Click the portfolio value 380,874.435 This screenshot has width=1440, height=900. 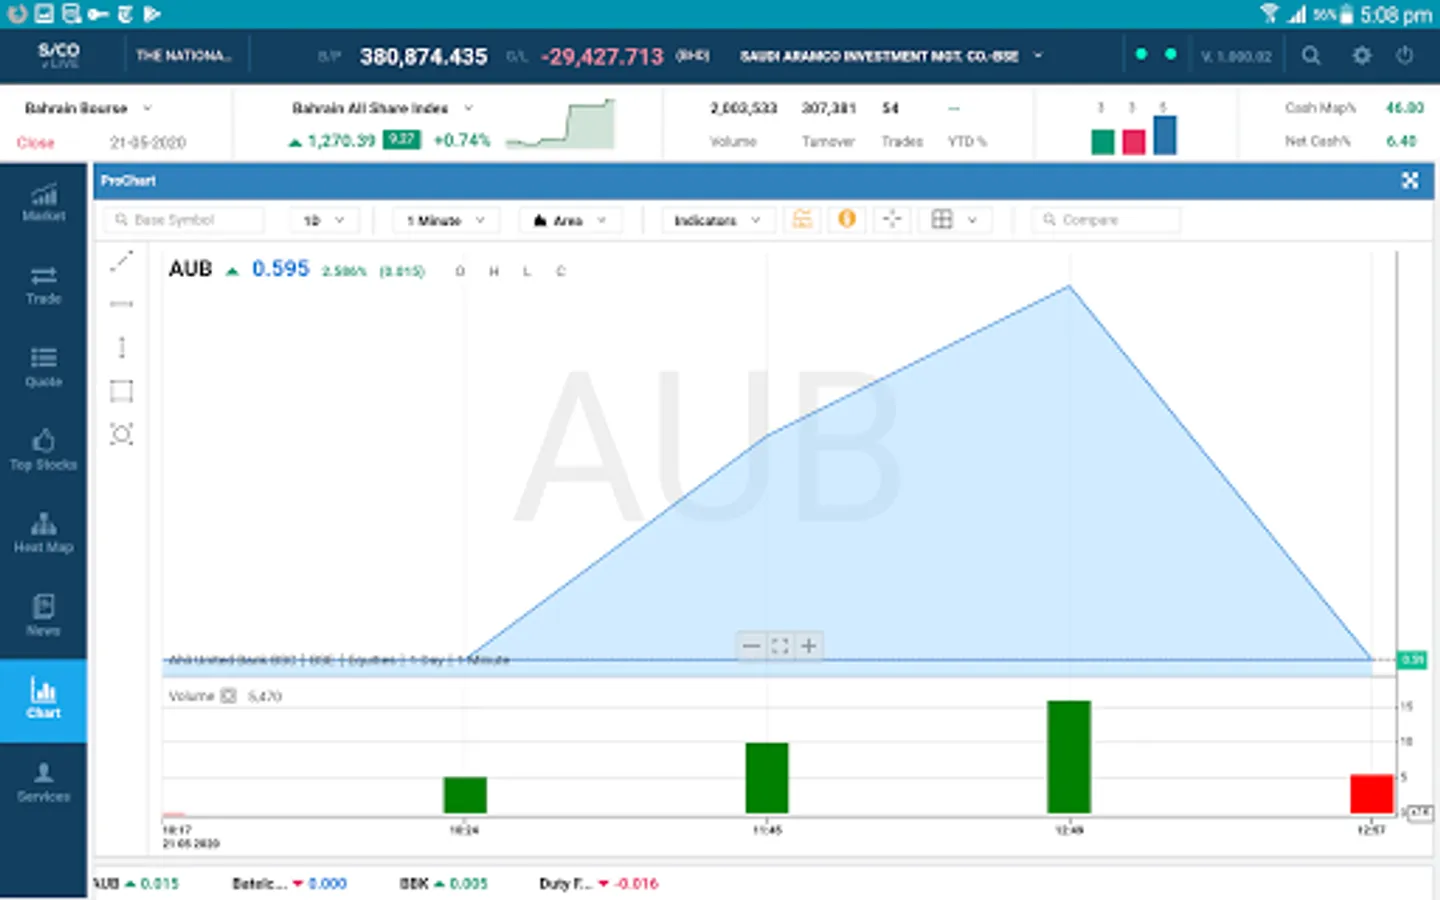pyautogui.click(x=424, y=57)
